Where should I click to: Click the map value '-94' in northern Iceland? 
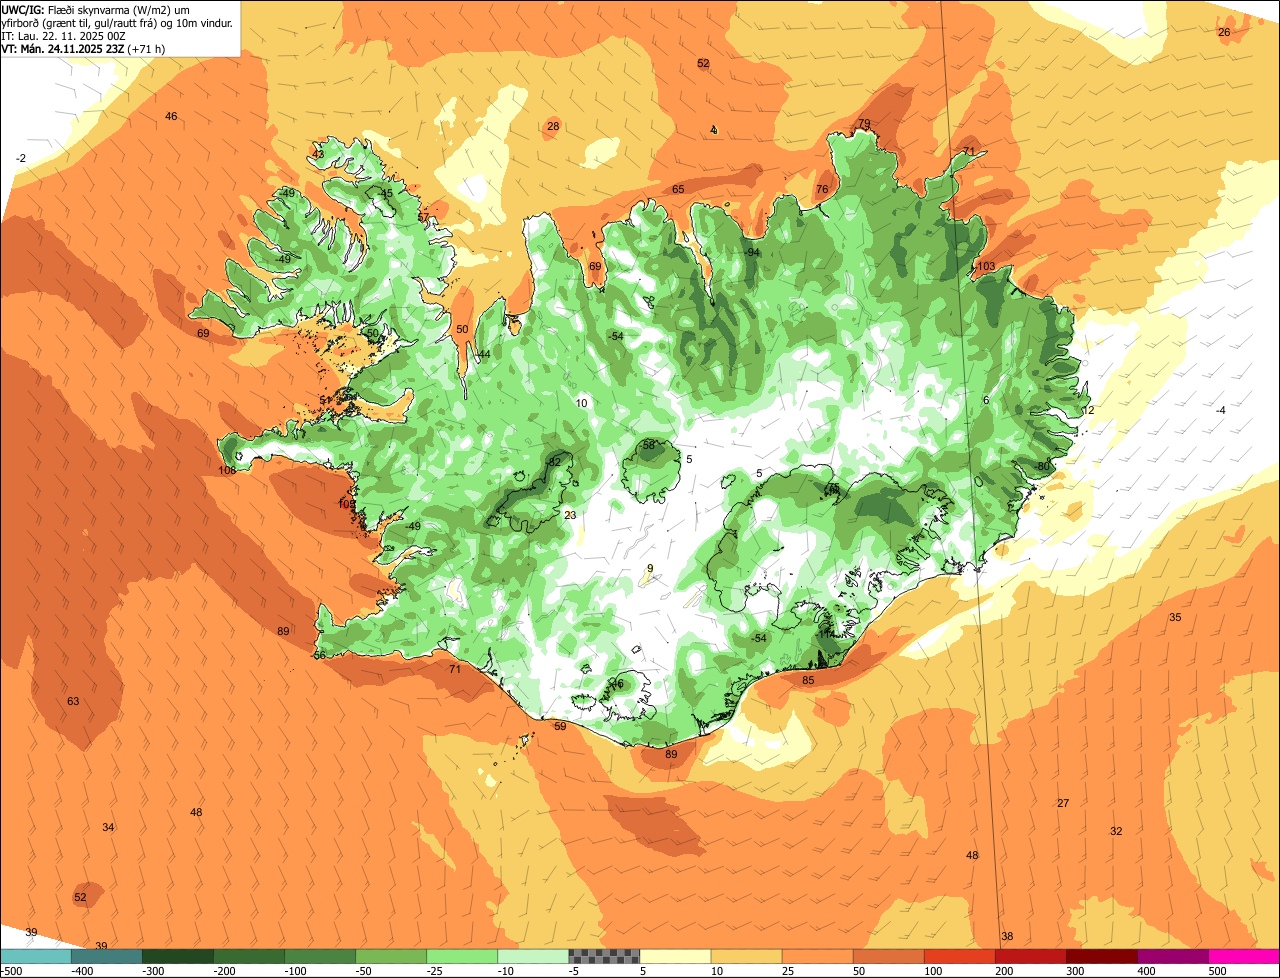(752, 252)
